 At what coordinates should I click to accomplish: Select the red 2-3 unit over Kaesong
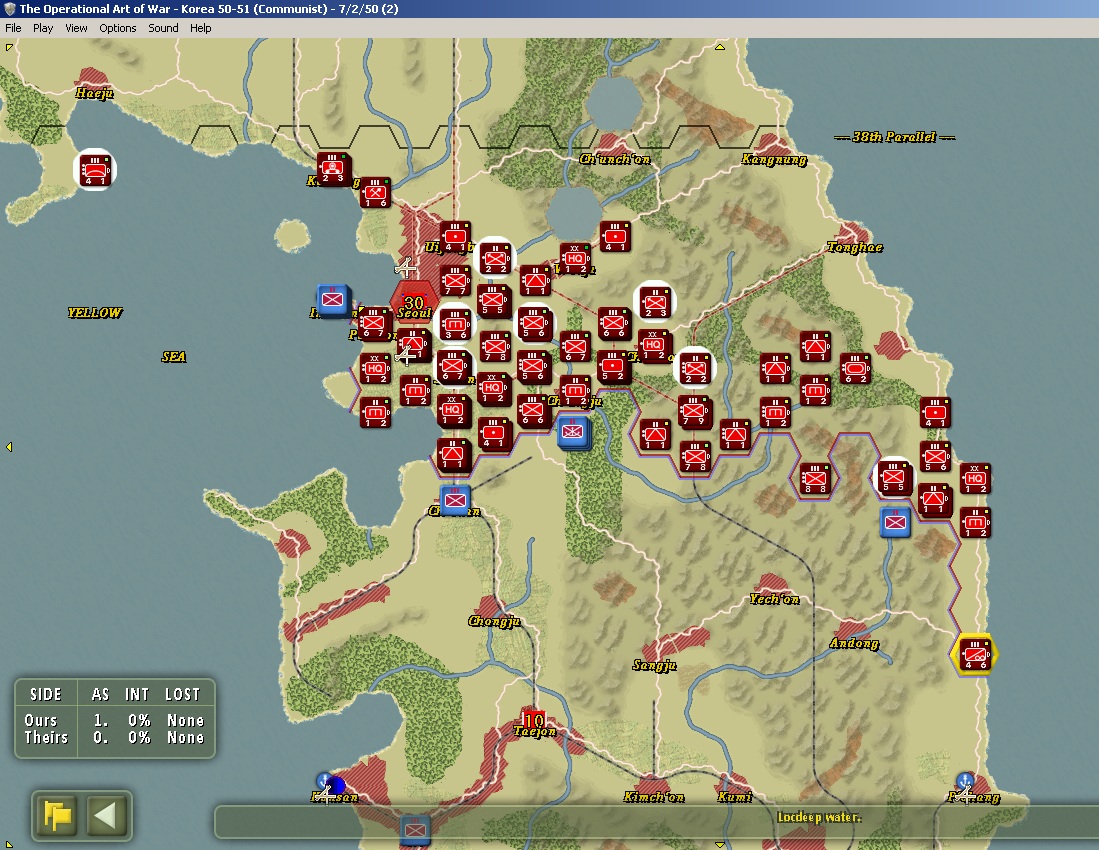[333, 168]
